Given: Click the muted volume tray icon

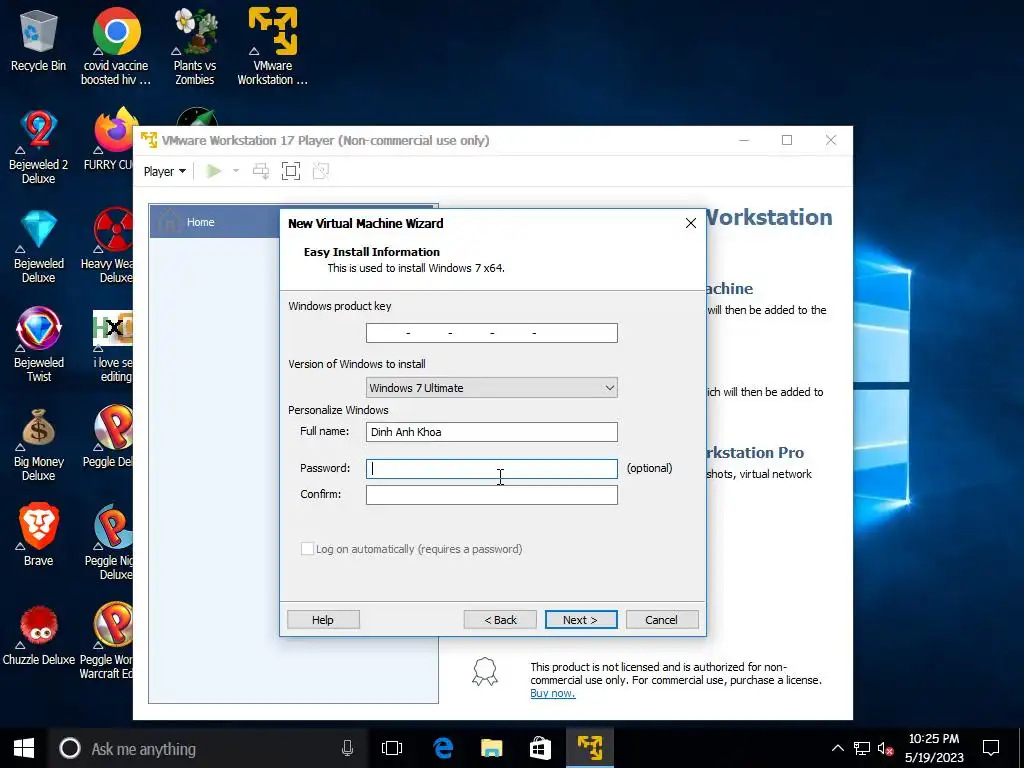Looking at the screenshot, I should click(x=886, y=748).
